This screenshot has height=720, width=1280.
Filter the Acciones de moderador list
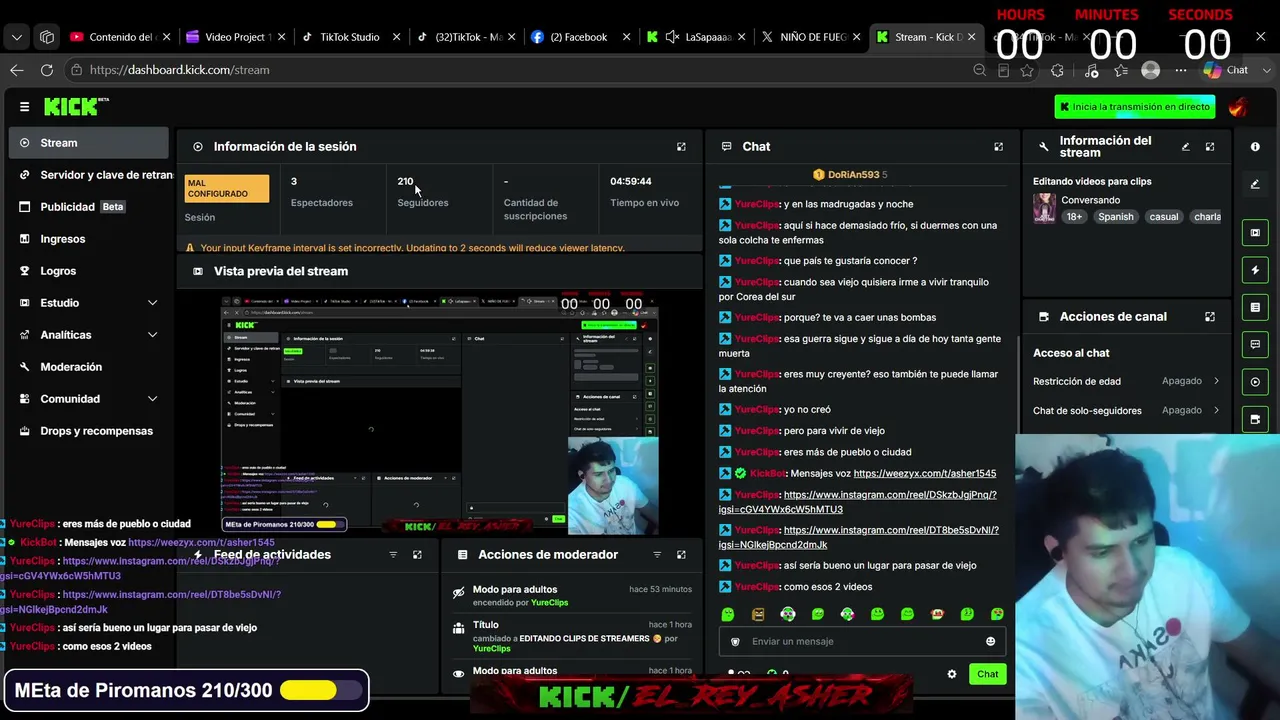(657, 555)
